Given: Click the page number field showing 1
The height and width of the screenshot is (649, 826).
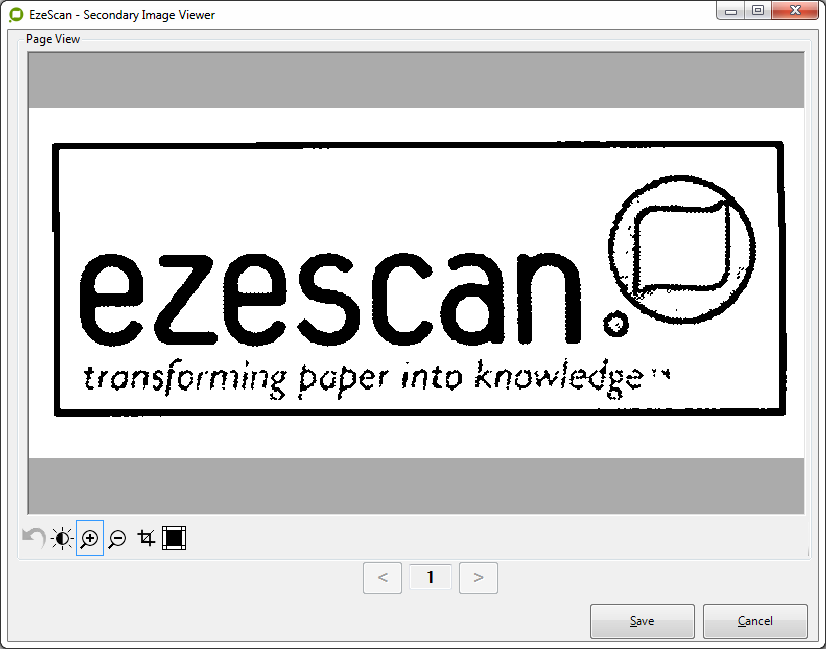Looking at the screenshot, I should (x=430, y=577).
